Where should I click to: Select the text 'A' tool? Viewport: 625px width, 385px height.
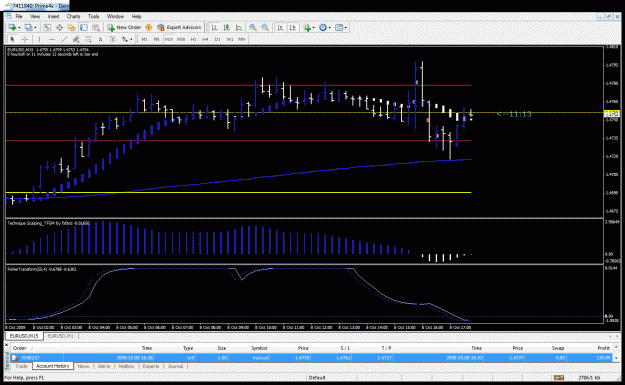pyautogui.click(x=100, y=39)
